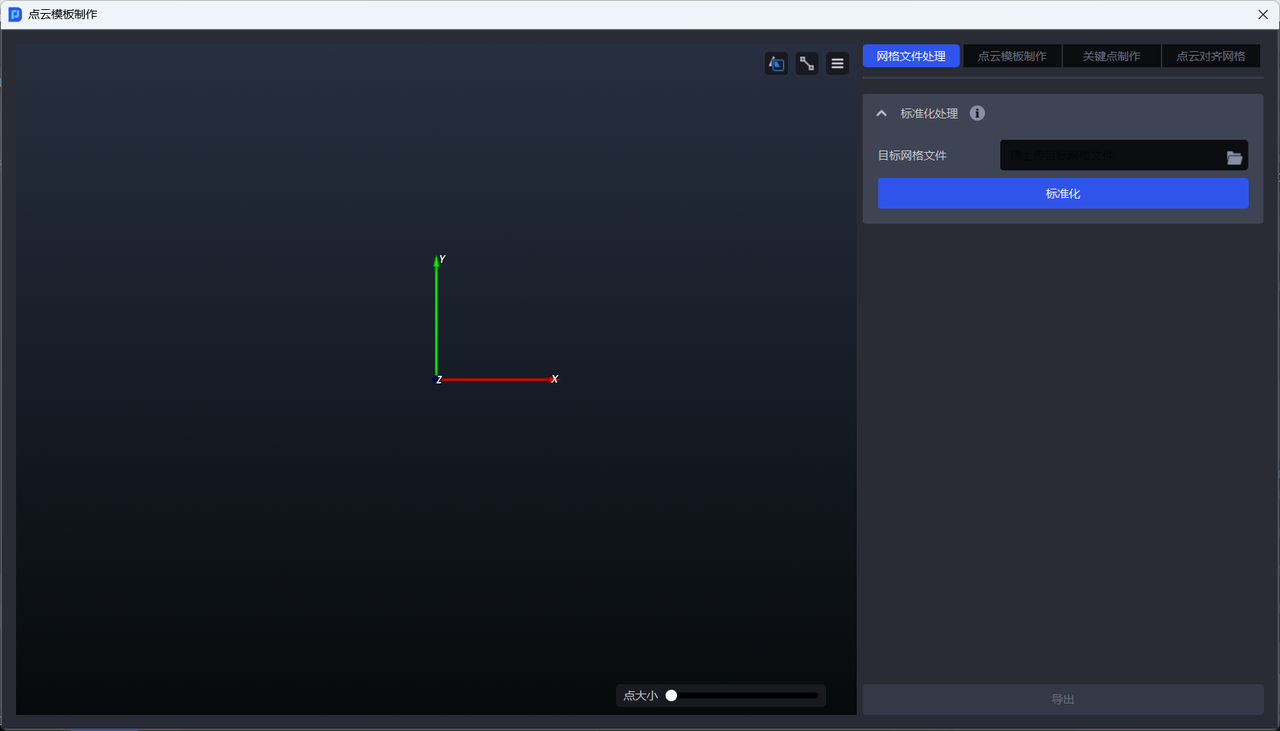Click the Y axis label in viewport
Screen dimensions: 1280x731
(x=442, y=259)
